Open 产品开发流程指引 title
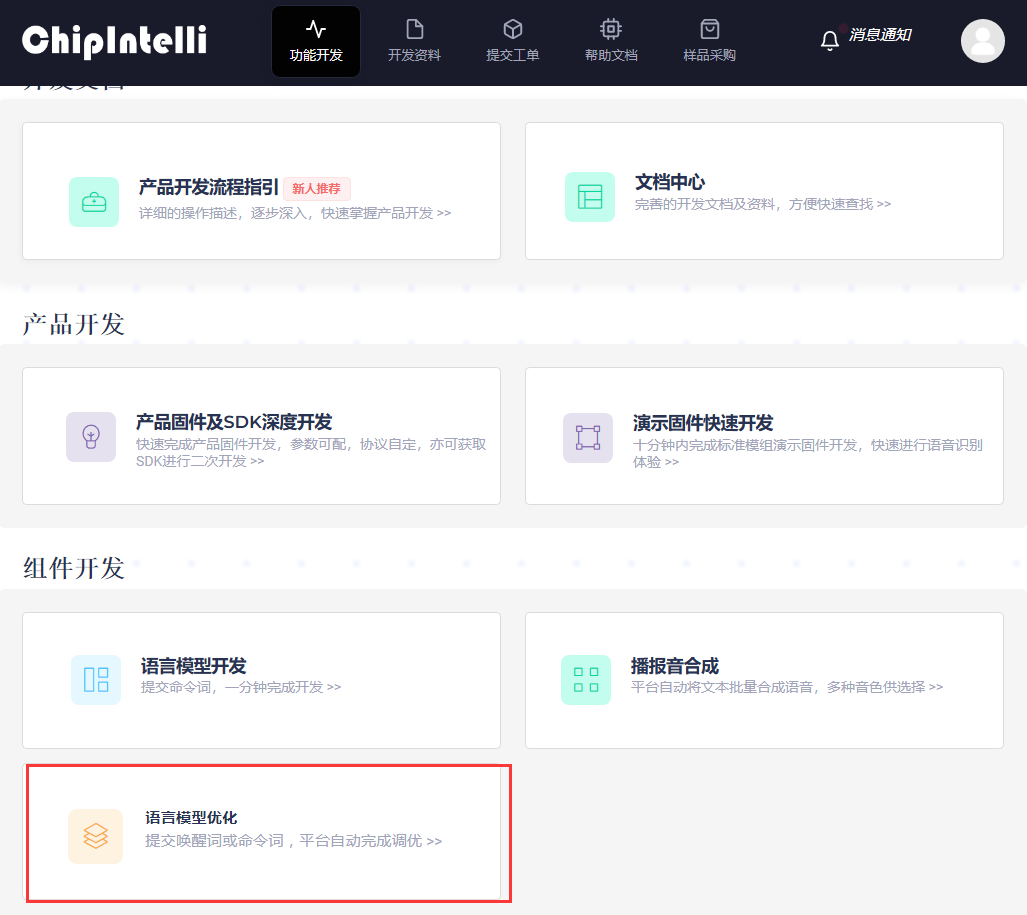This screenshot has width=1027, height=915. [208, 187]
